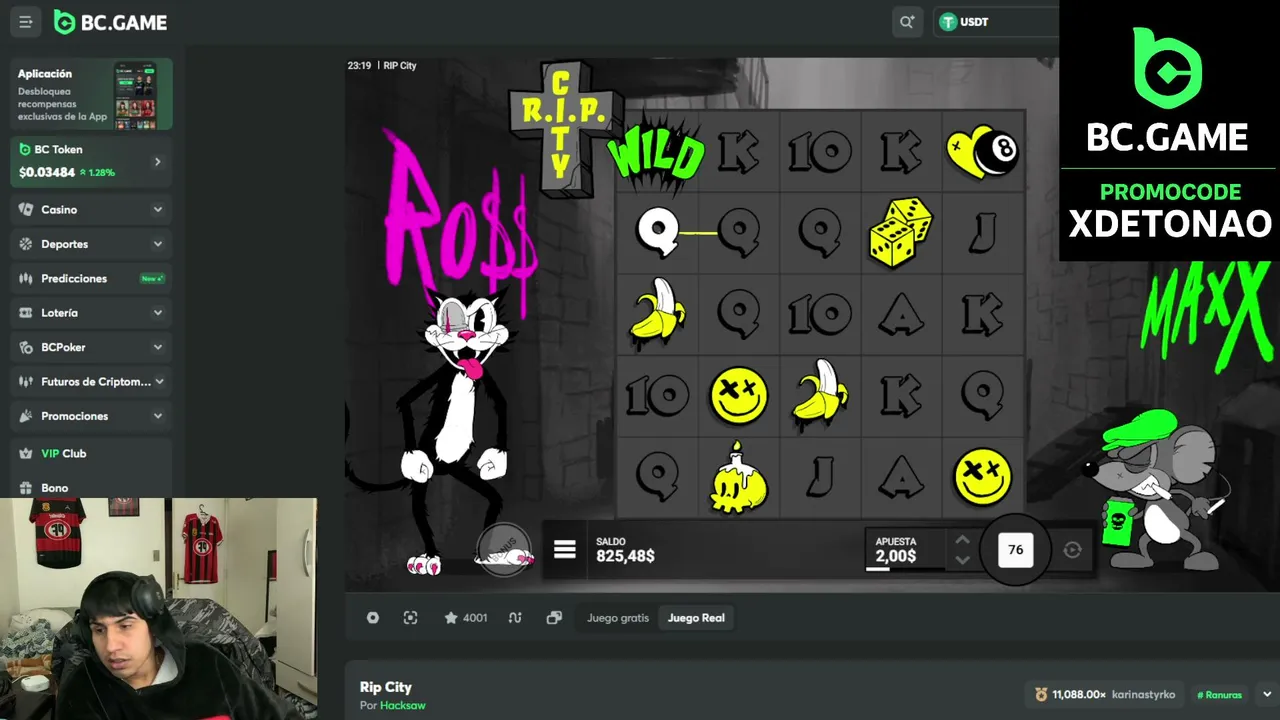Click the medal icon next to 11,088.00×
The height and width of the screenshot is (720, 1280).
(1041, 694)
